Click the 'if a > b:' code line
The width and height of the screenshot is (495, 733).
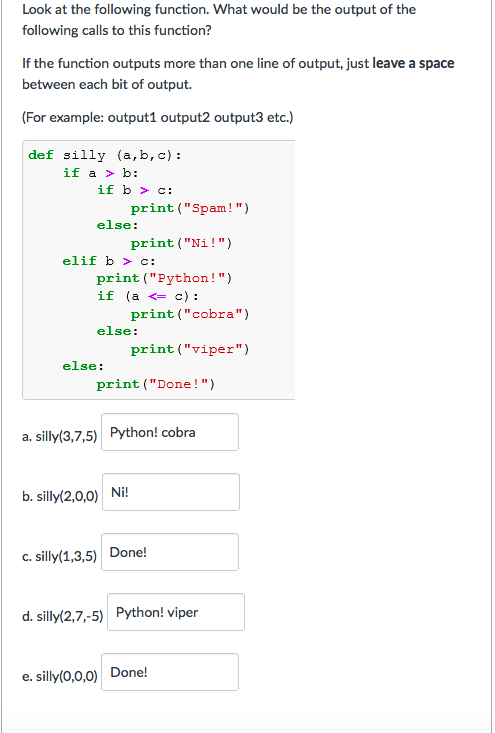point(101,172)
